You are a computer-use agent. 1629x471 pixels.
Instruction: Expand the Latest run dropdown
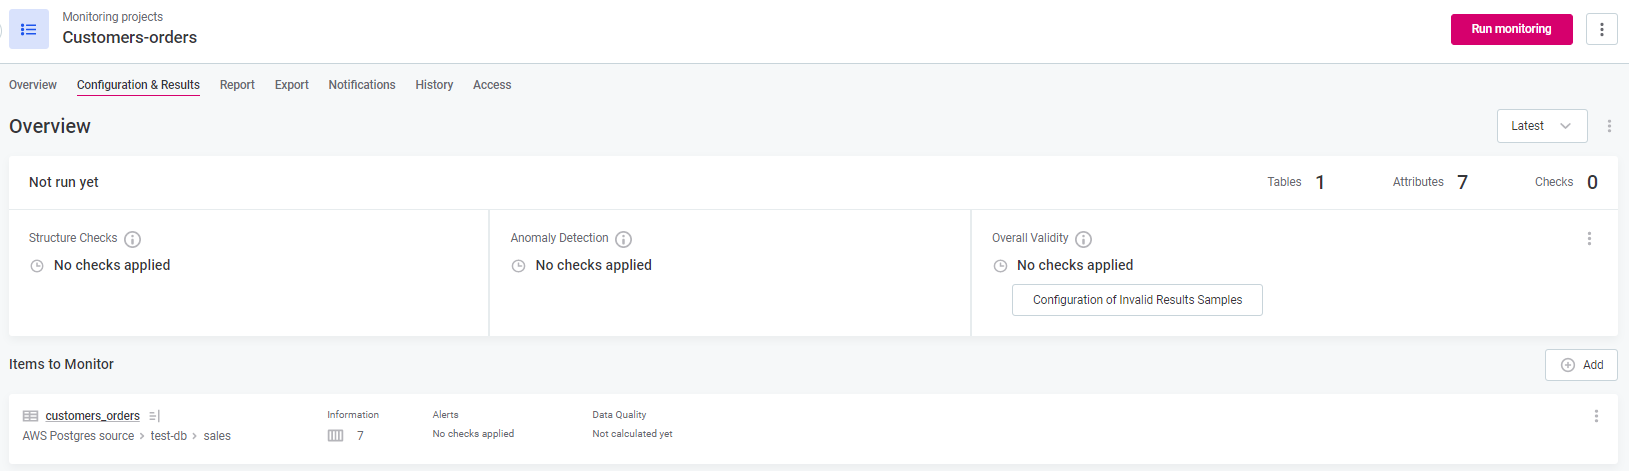(1541, 126)
